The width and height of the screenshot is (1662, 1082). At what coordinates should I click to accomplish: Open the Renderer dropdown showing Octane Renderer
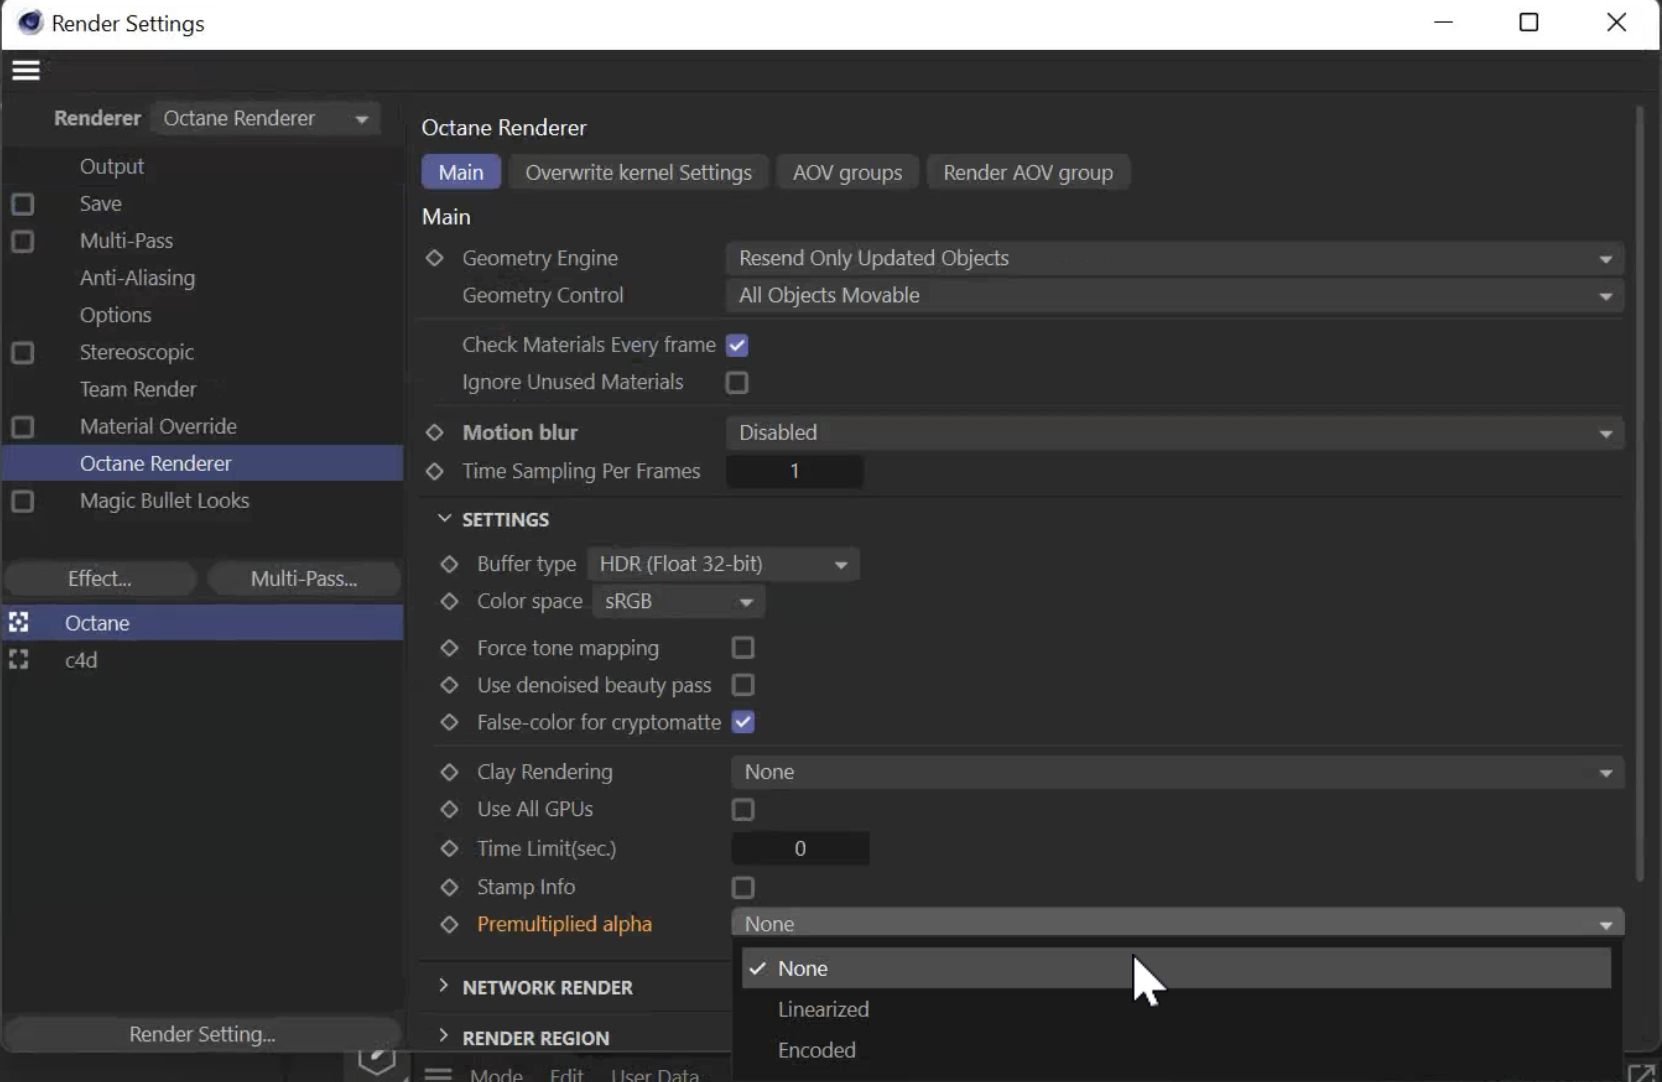click(265, 119)
